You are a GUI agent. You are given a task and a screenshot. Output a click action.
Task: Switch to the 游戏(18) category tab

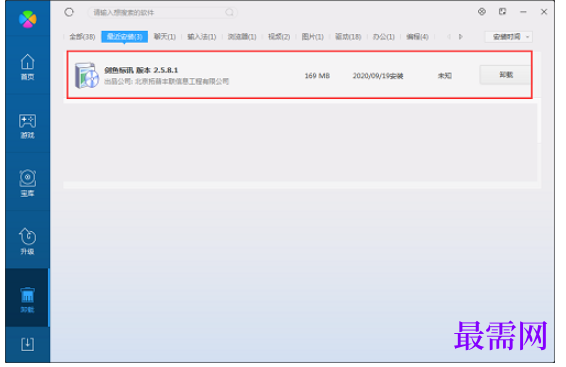point(348,37)
